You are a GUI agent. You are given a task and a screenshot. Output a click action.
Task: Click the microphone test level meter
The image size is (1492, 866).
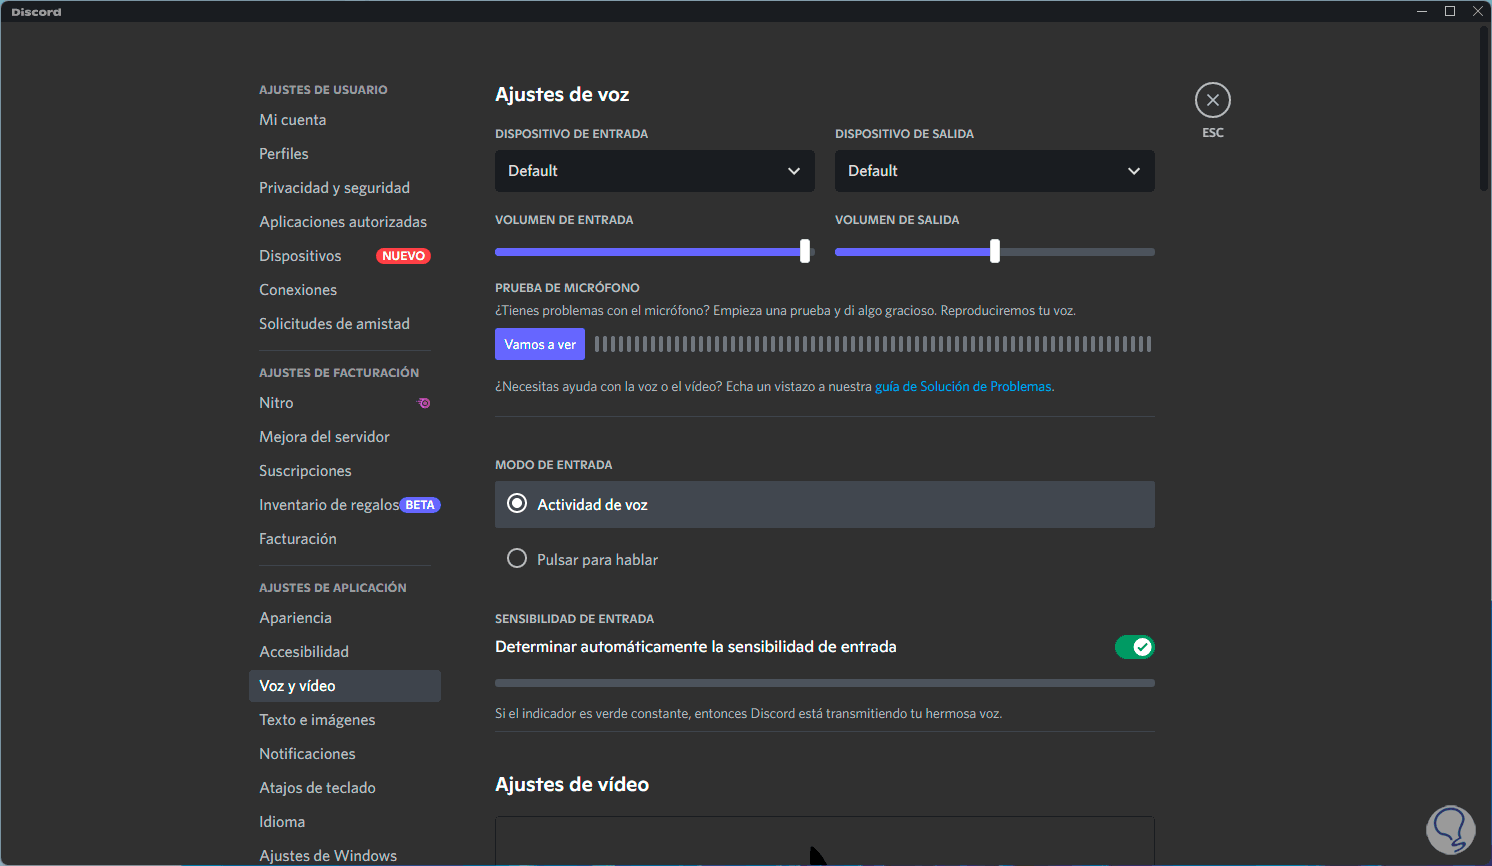point(873,344)
